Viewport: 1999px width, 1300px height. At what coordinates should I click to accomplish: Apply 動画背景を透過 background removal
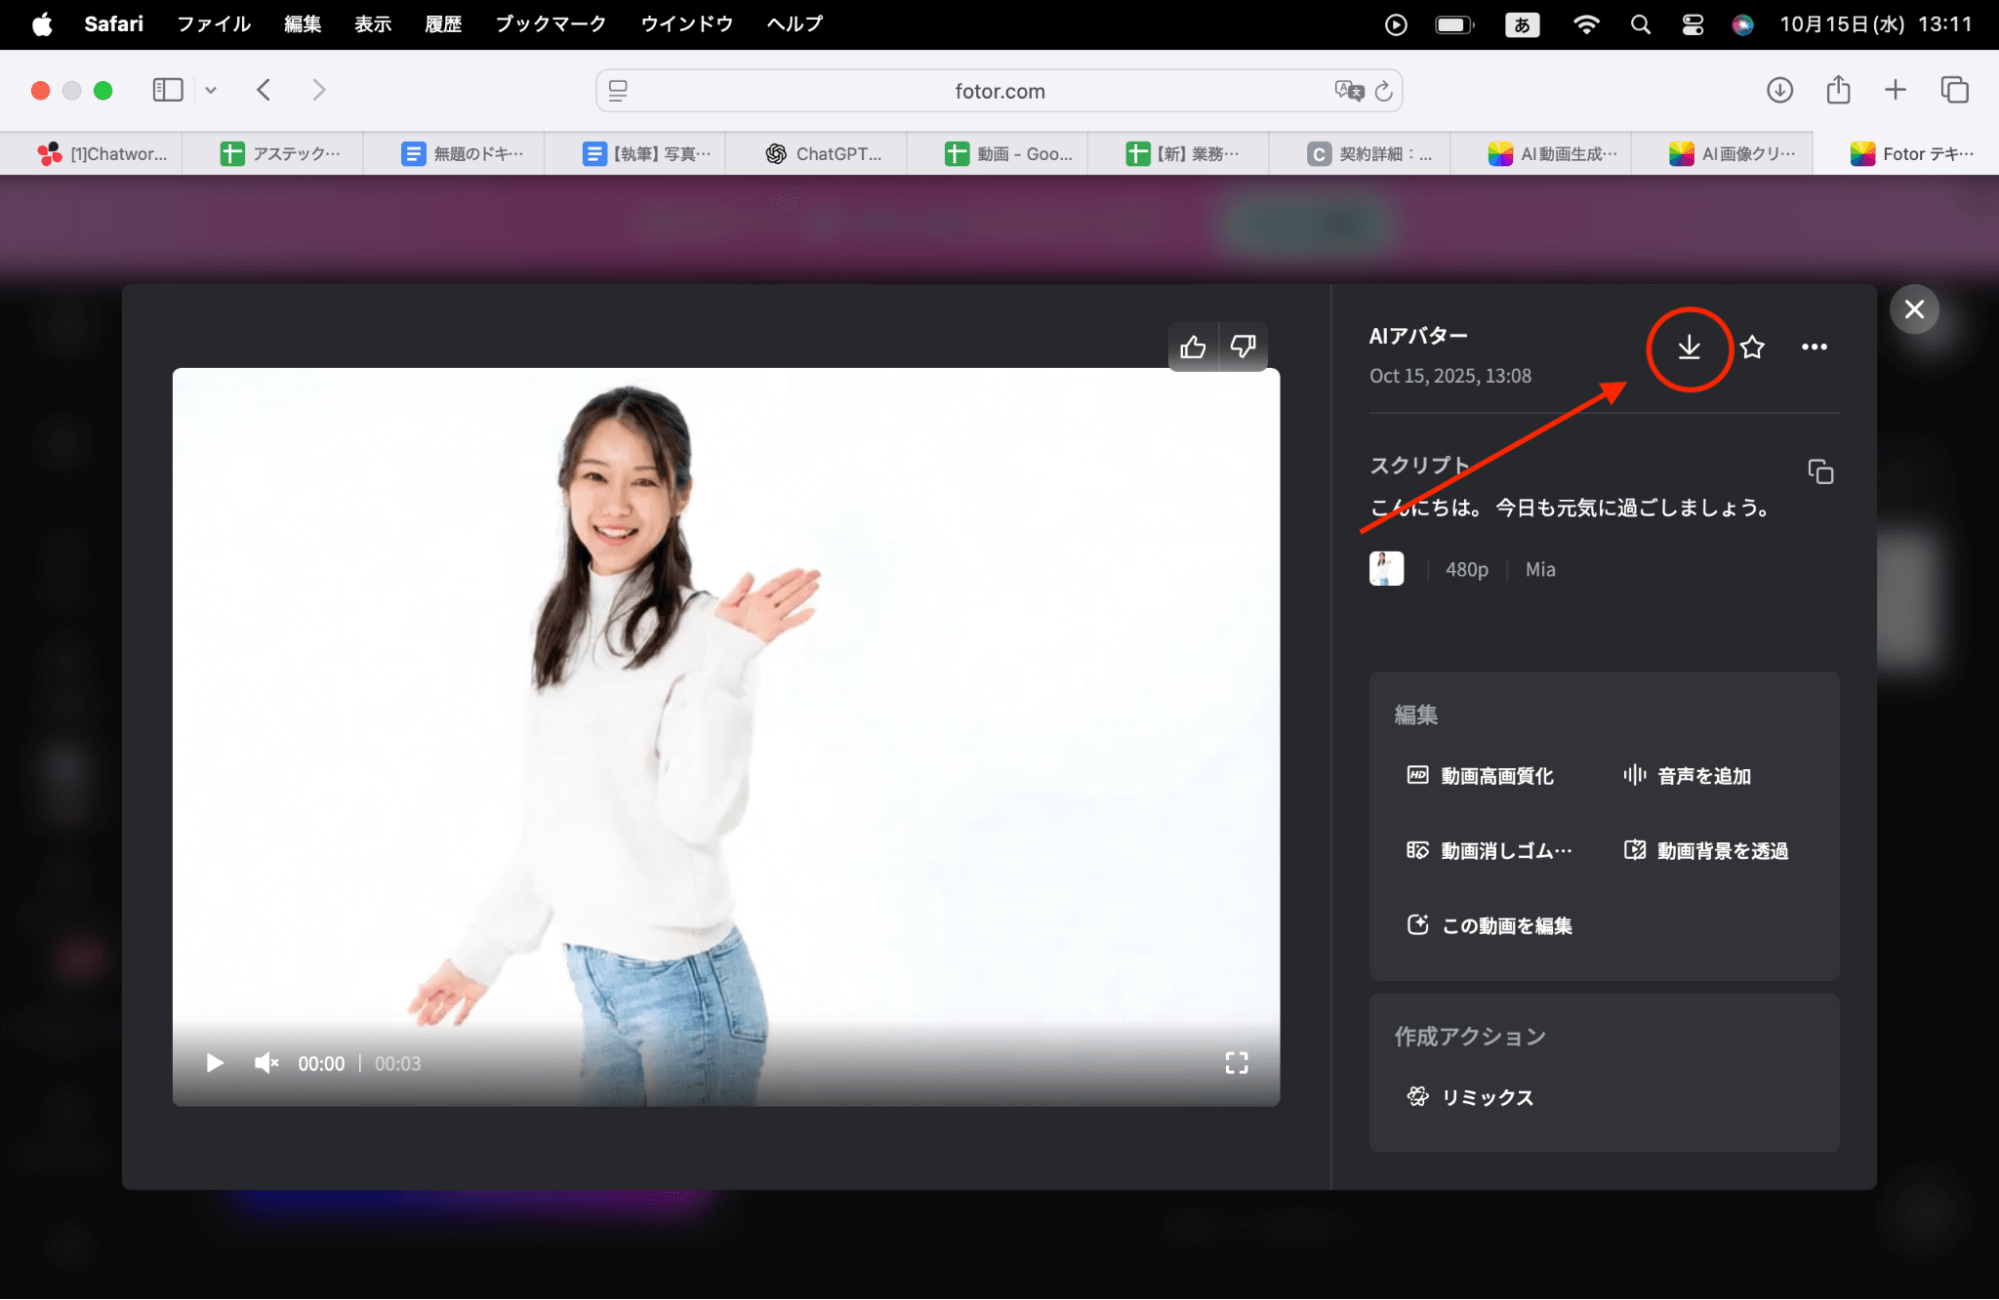(1720, 849)
